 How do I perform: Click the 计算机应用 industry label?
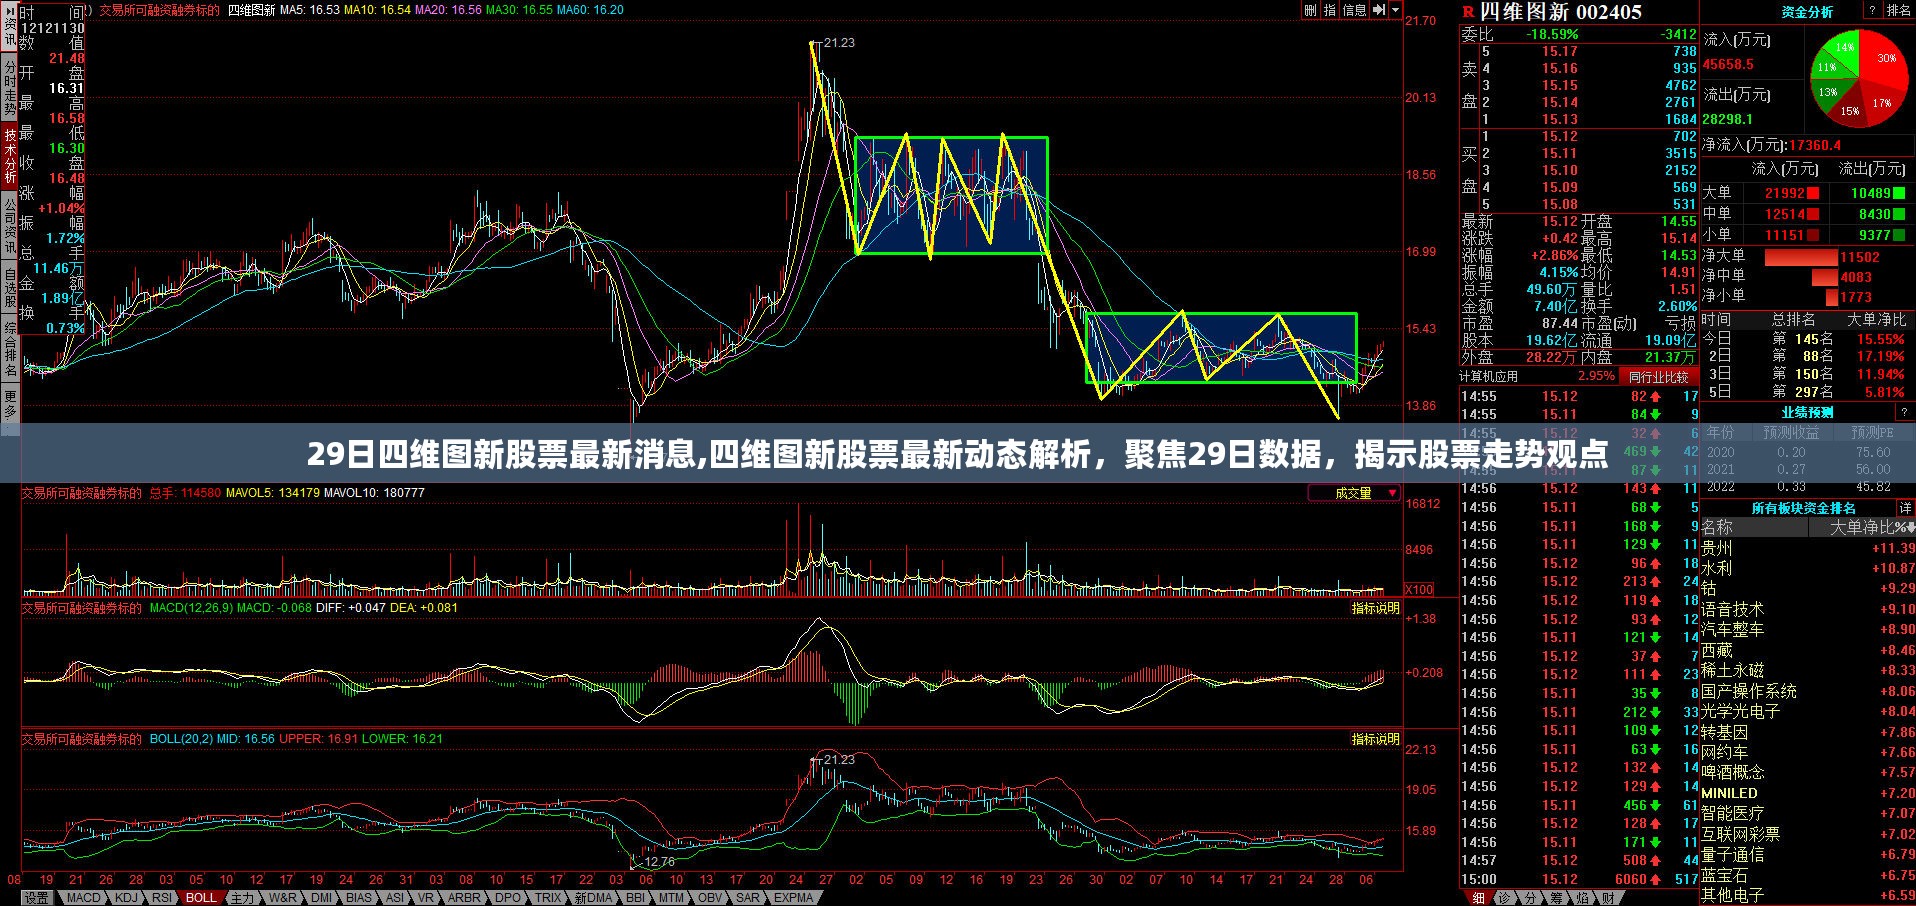coord(1489,377)
